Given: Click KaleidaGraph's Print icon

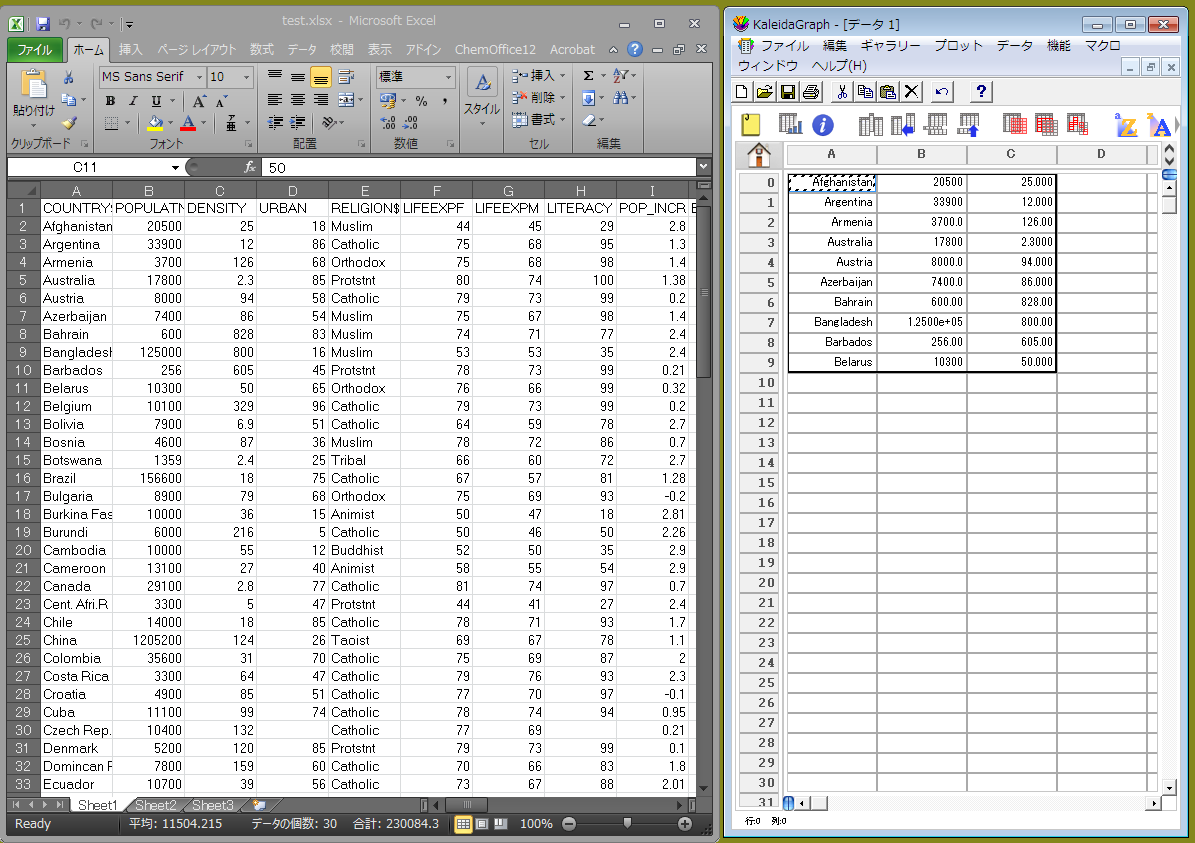Looking at the screenshot, I should pos(812,92).
